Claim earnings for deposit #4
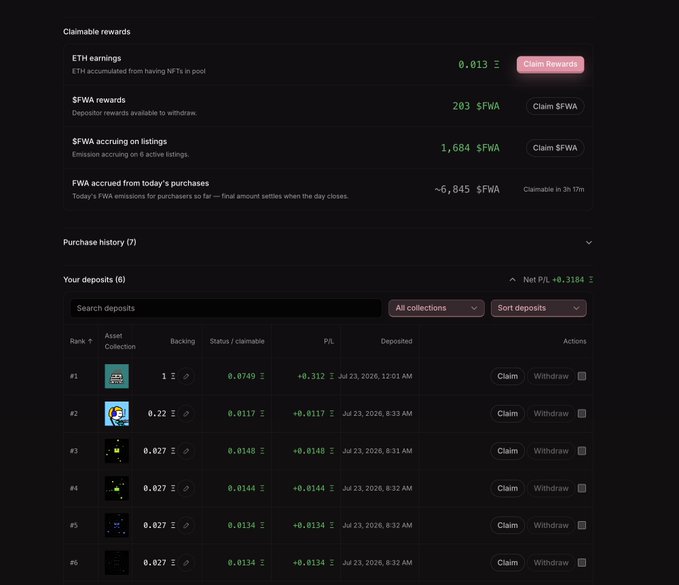Image resolution: width=679 pixels, height=585 pixels. [x=507, y=488]
